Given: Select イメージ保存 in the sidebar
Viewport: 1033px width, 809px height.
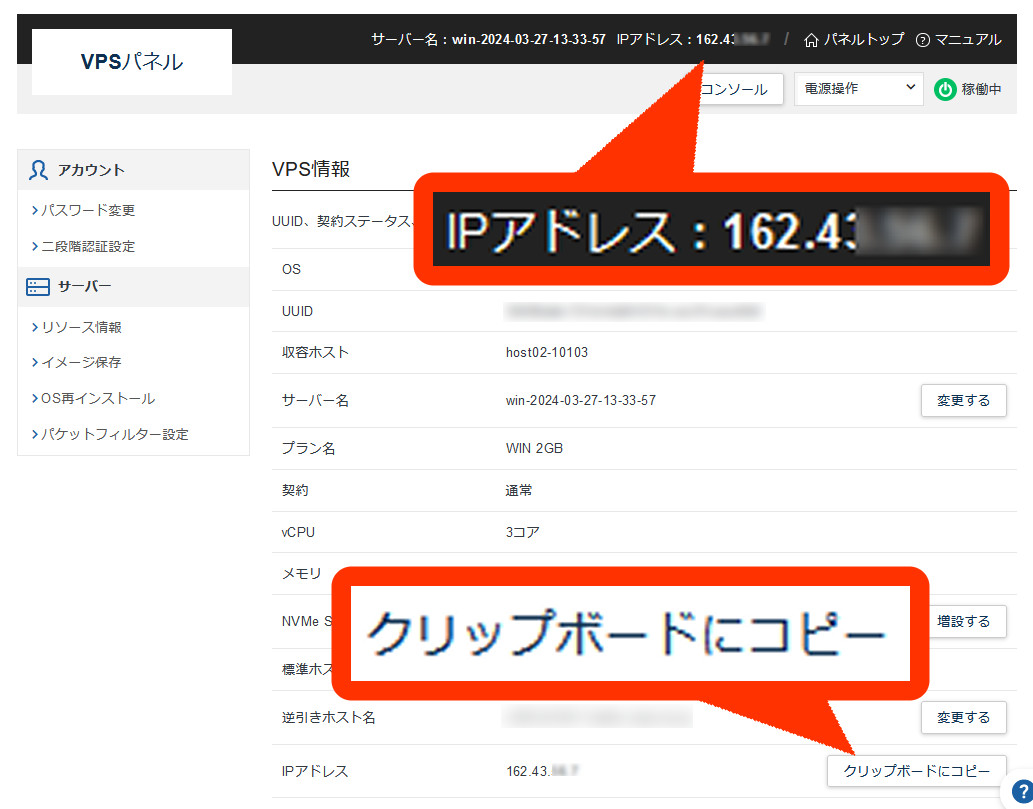Looking at the screenshot, I should pos(86,362).
